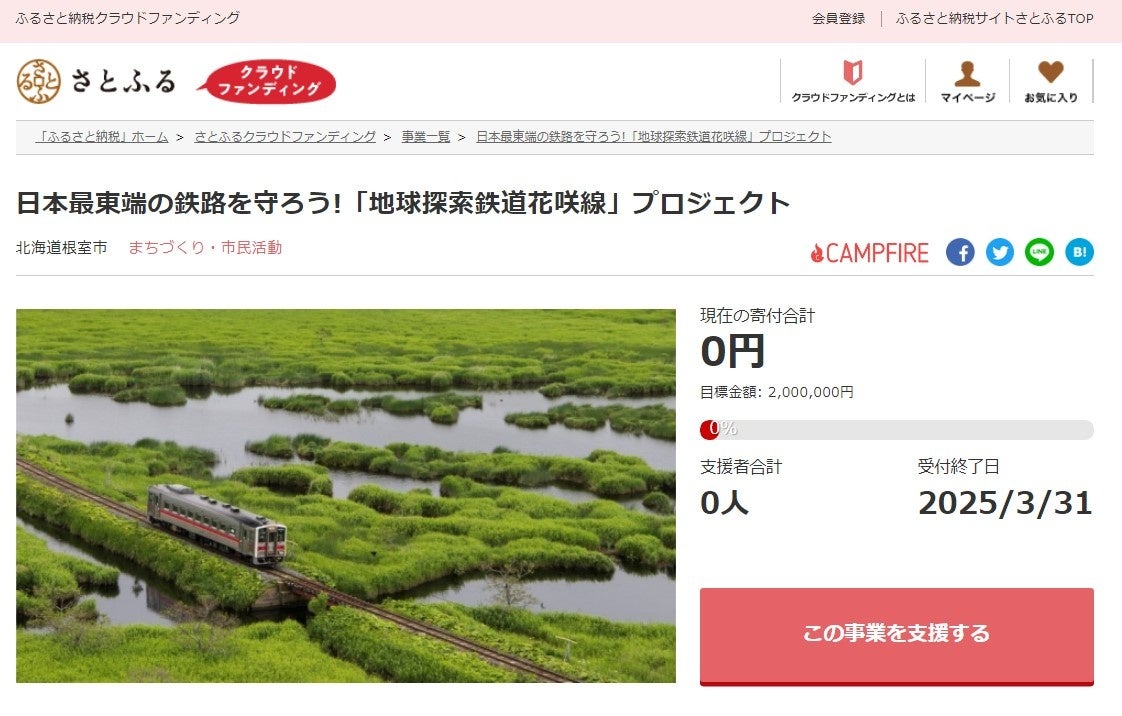Open the train marsh project photo
This screenshot has height=716, width=1122.
tap(346, 496)
